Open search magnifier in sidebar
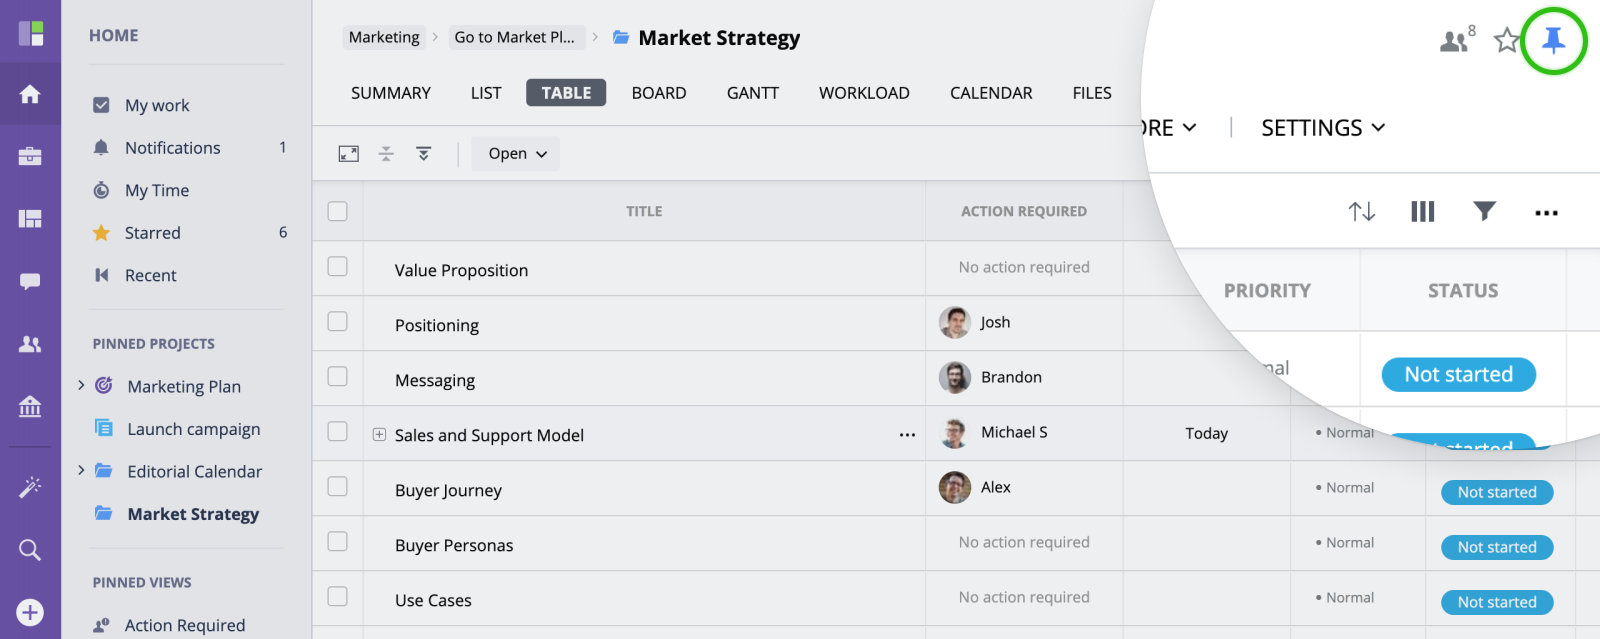Screen dimensions: 1600x639 pyautogui.click(x=30, y=550)
